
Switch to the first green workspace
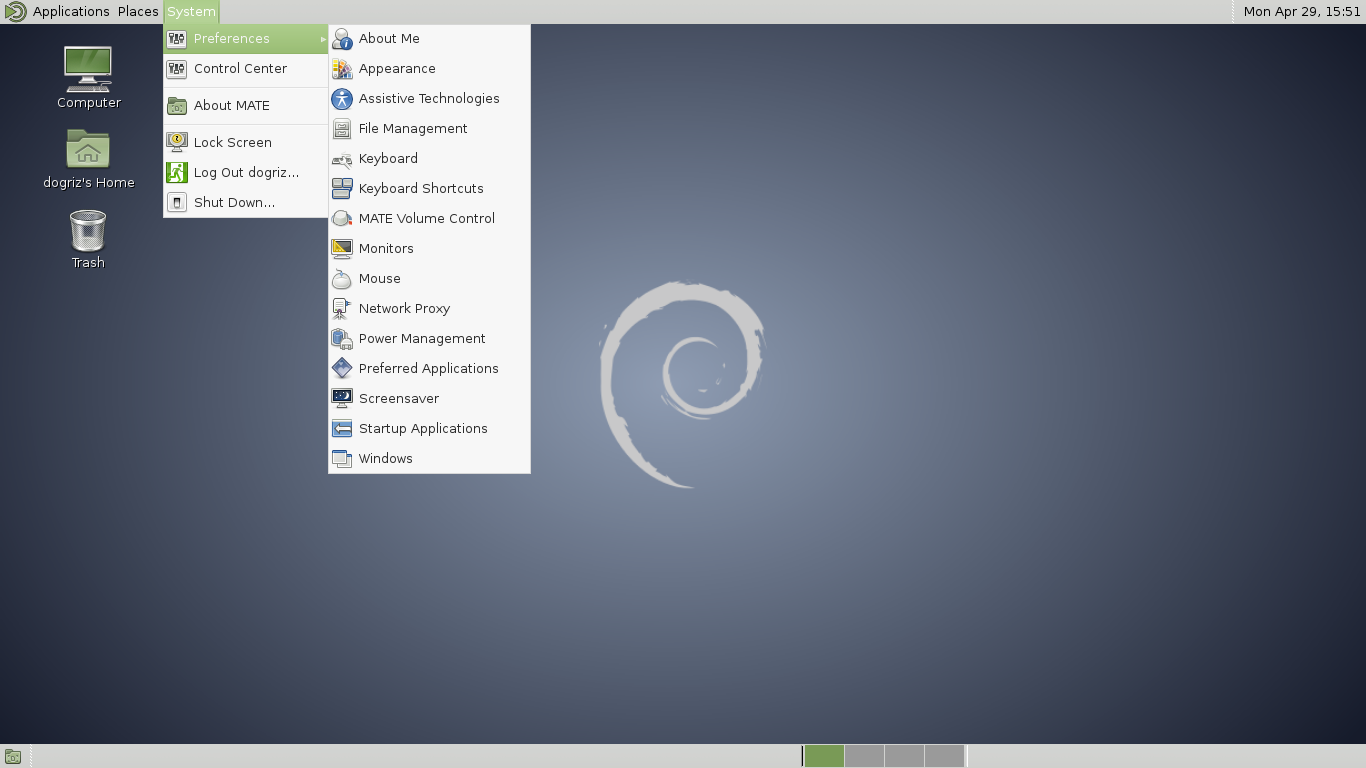tap(824, 756)
